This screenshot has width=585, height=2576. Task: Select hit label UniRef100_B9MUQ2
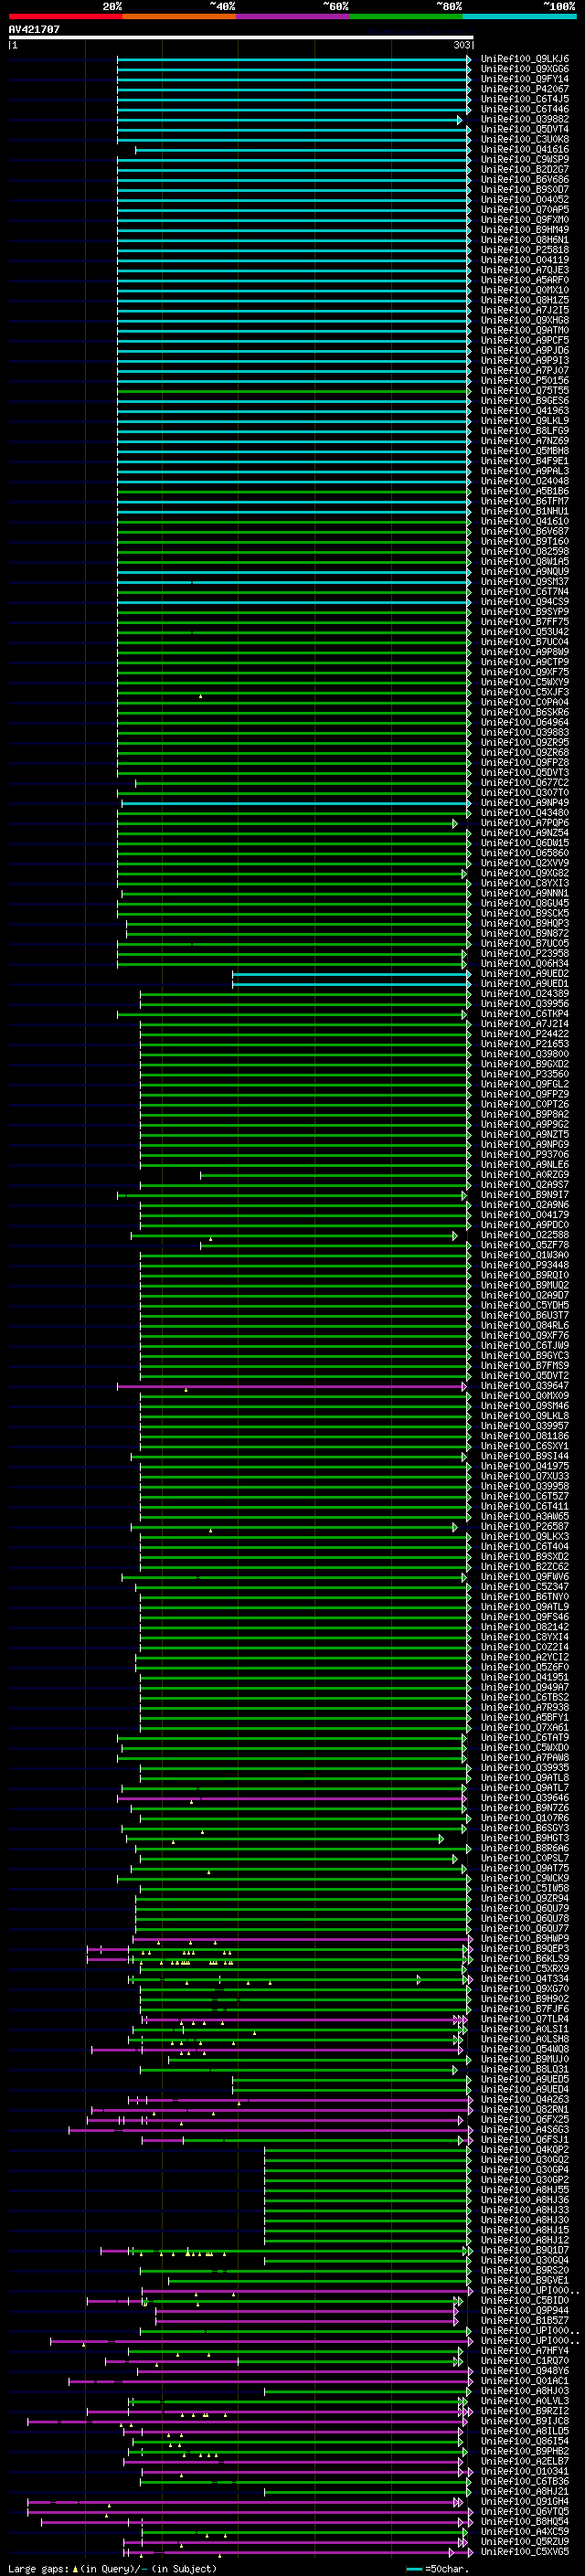[525, 1285]
